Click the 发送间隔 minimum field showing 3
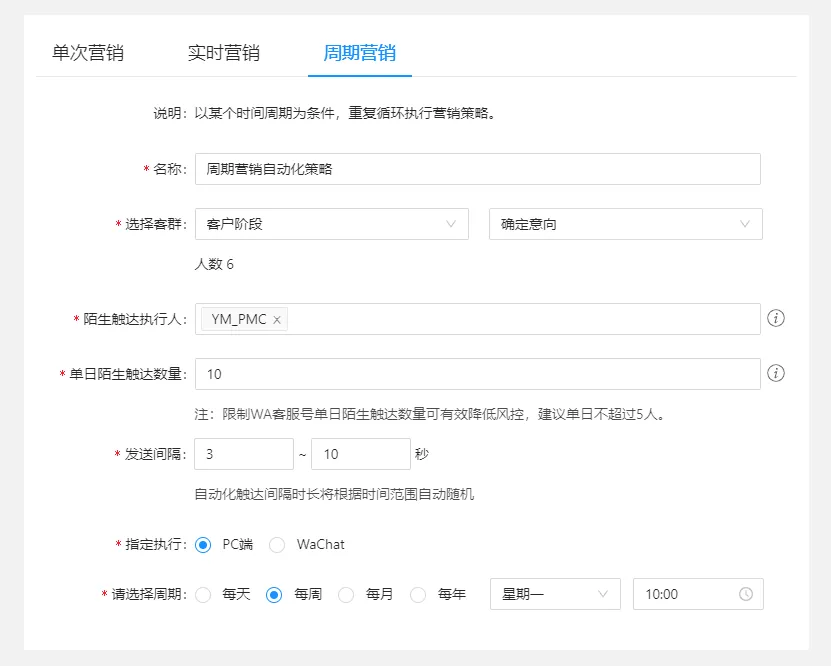Image resolution: width=831 pixels, height=666 pixels. pos(244,454)
